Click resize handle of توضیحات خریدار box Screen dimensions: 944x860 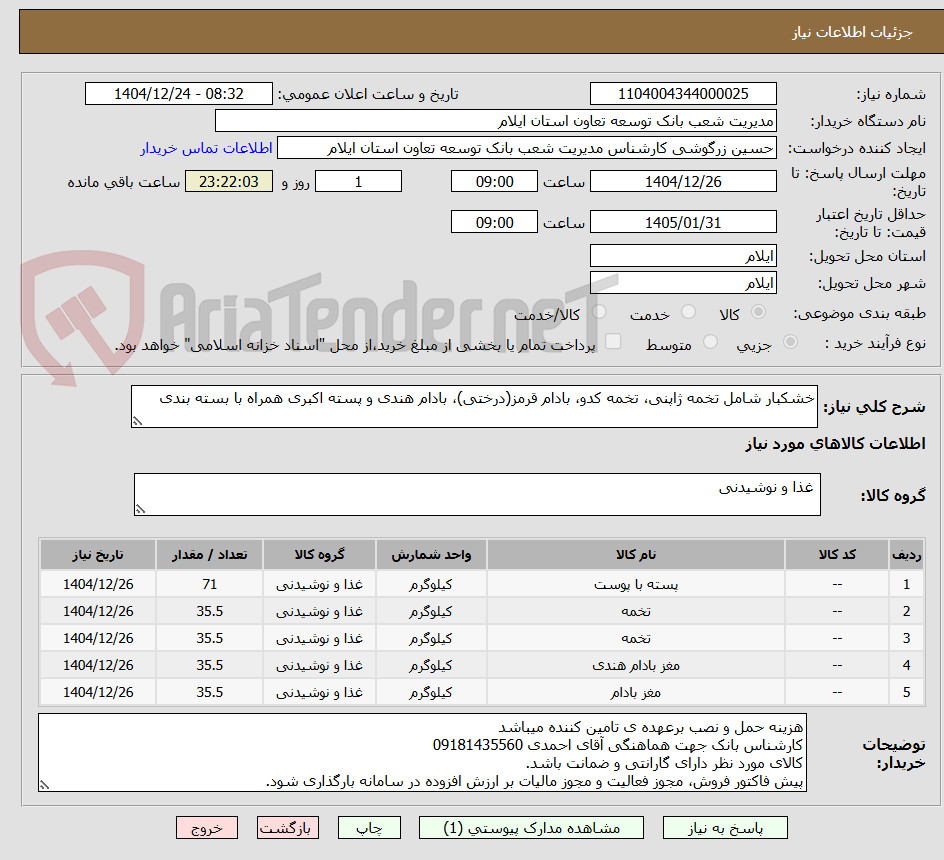[44, 785]
